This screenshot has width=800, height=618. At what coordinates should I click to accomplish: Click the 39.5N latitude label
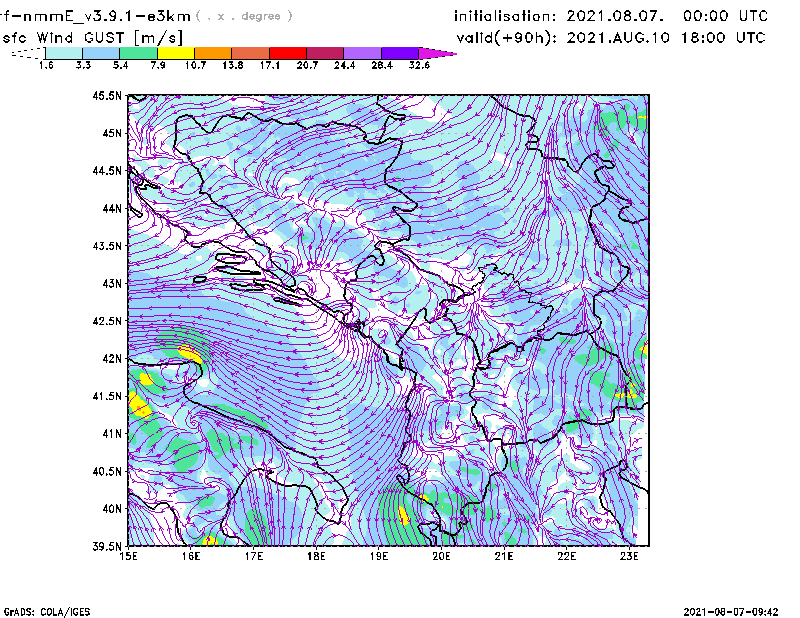coord(107,546)
